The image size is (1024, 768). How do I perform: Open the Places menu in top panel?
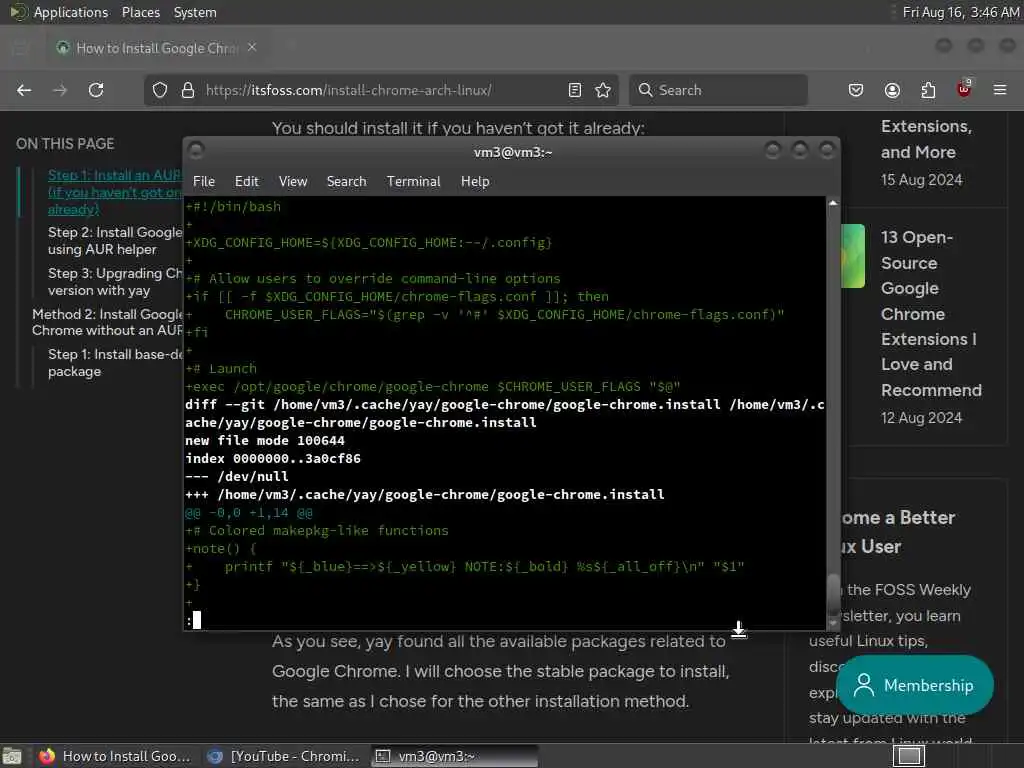point(141,12)
